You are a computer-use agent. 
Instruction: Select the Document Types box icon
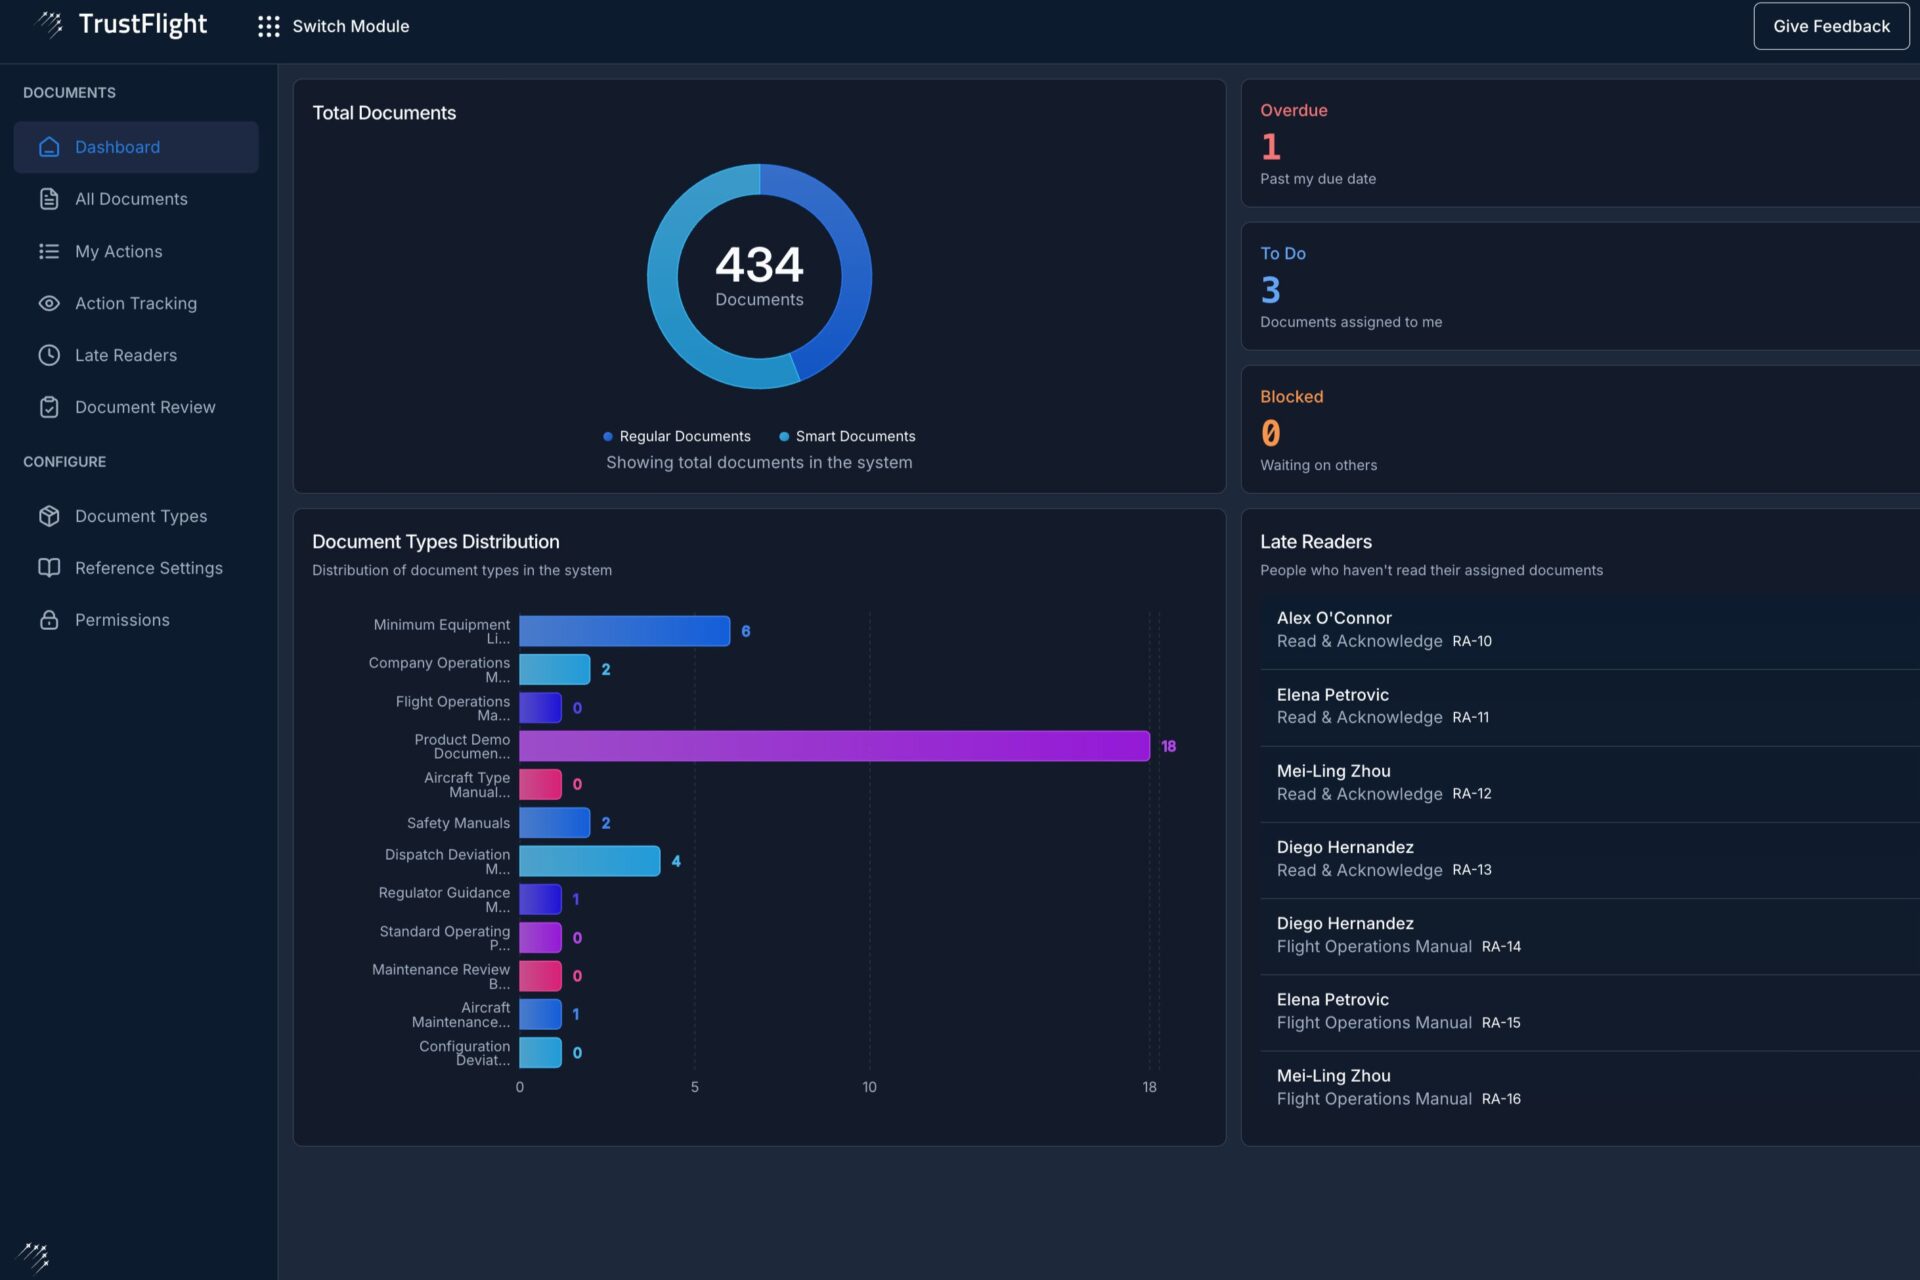pos(50,516)
